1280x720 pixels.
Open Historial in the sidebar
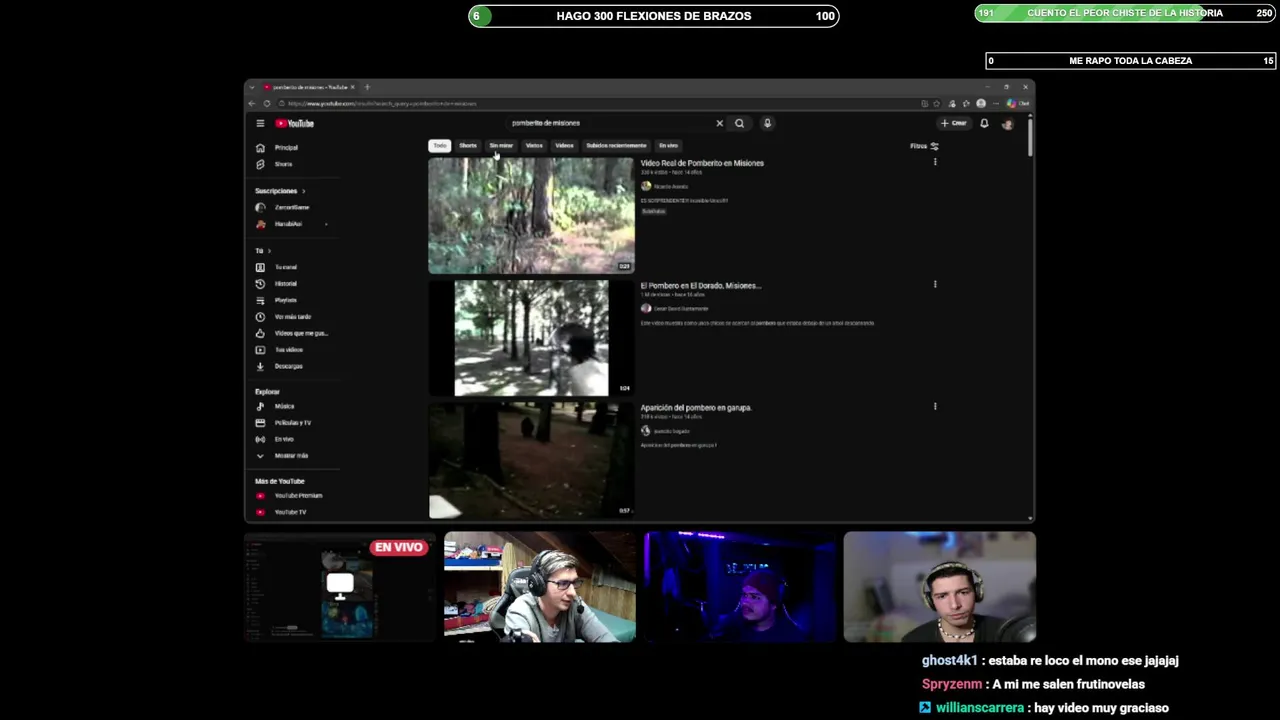(x=278, y=284)
